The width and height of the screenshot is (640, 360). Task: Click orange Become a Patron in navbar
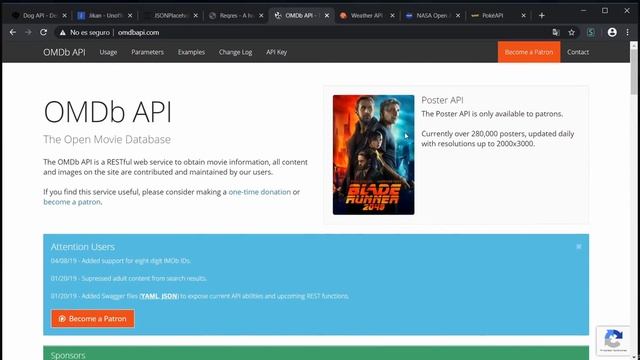click(529, 52)
